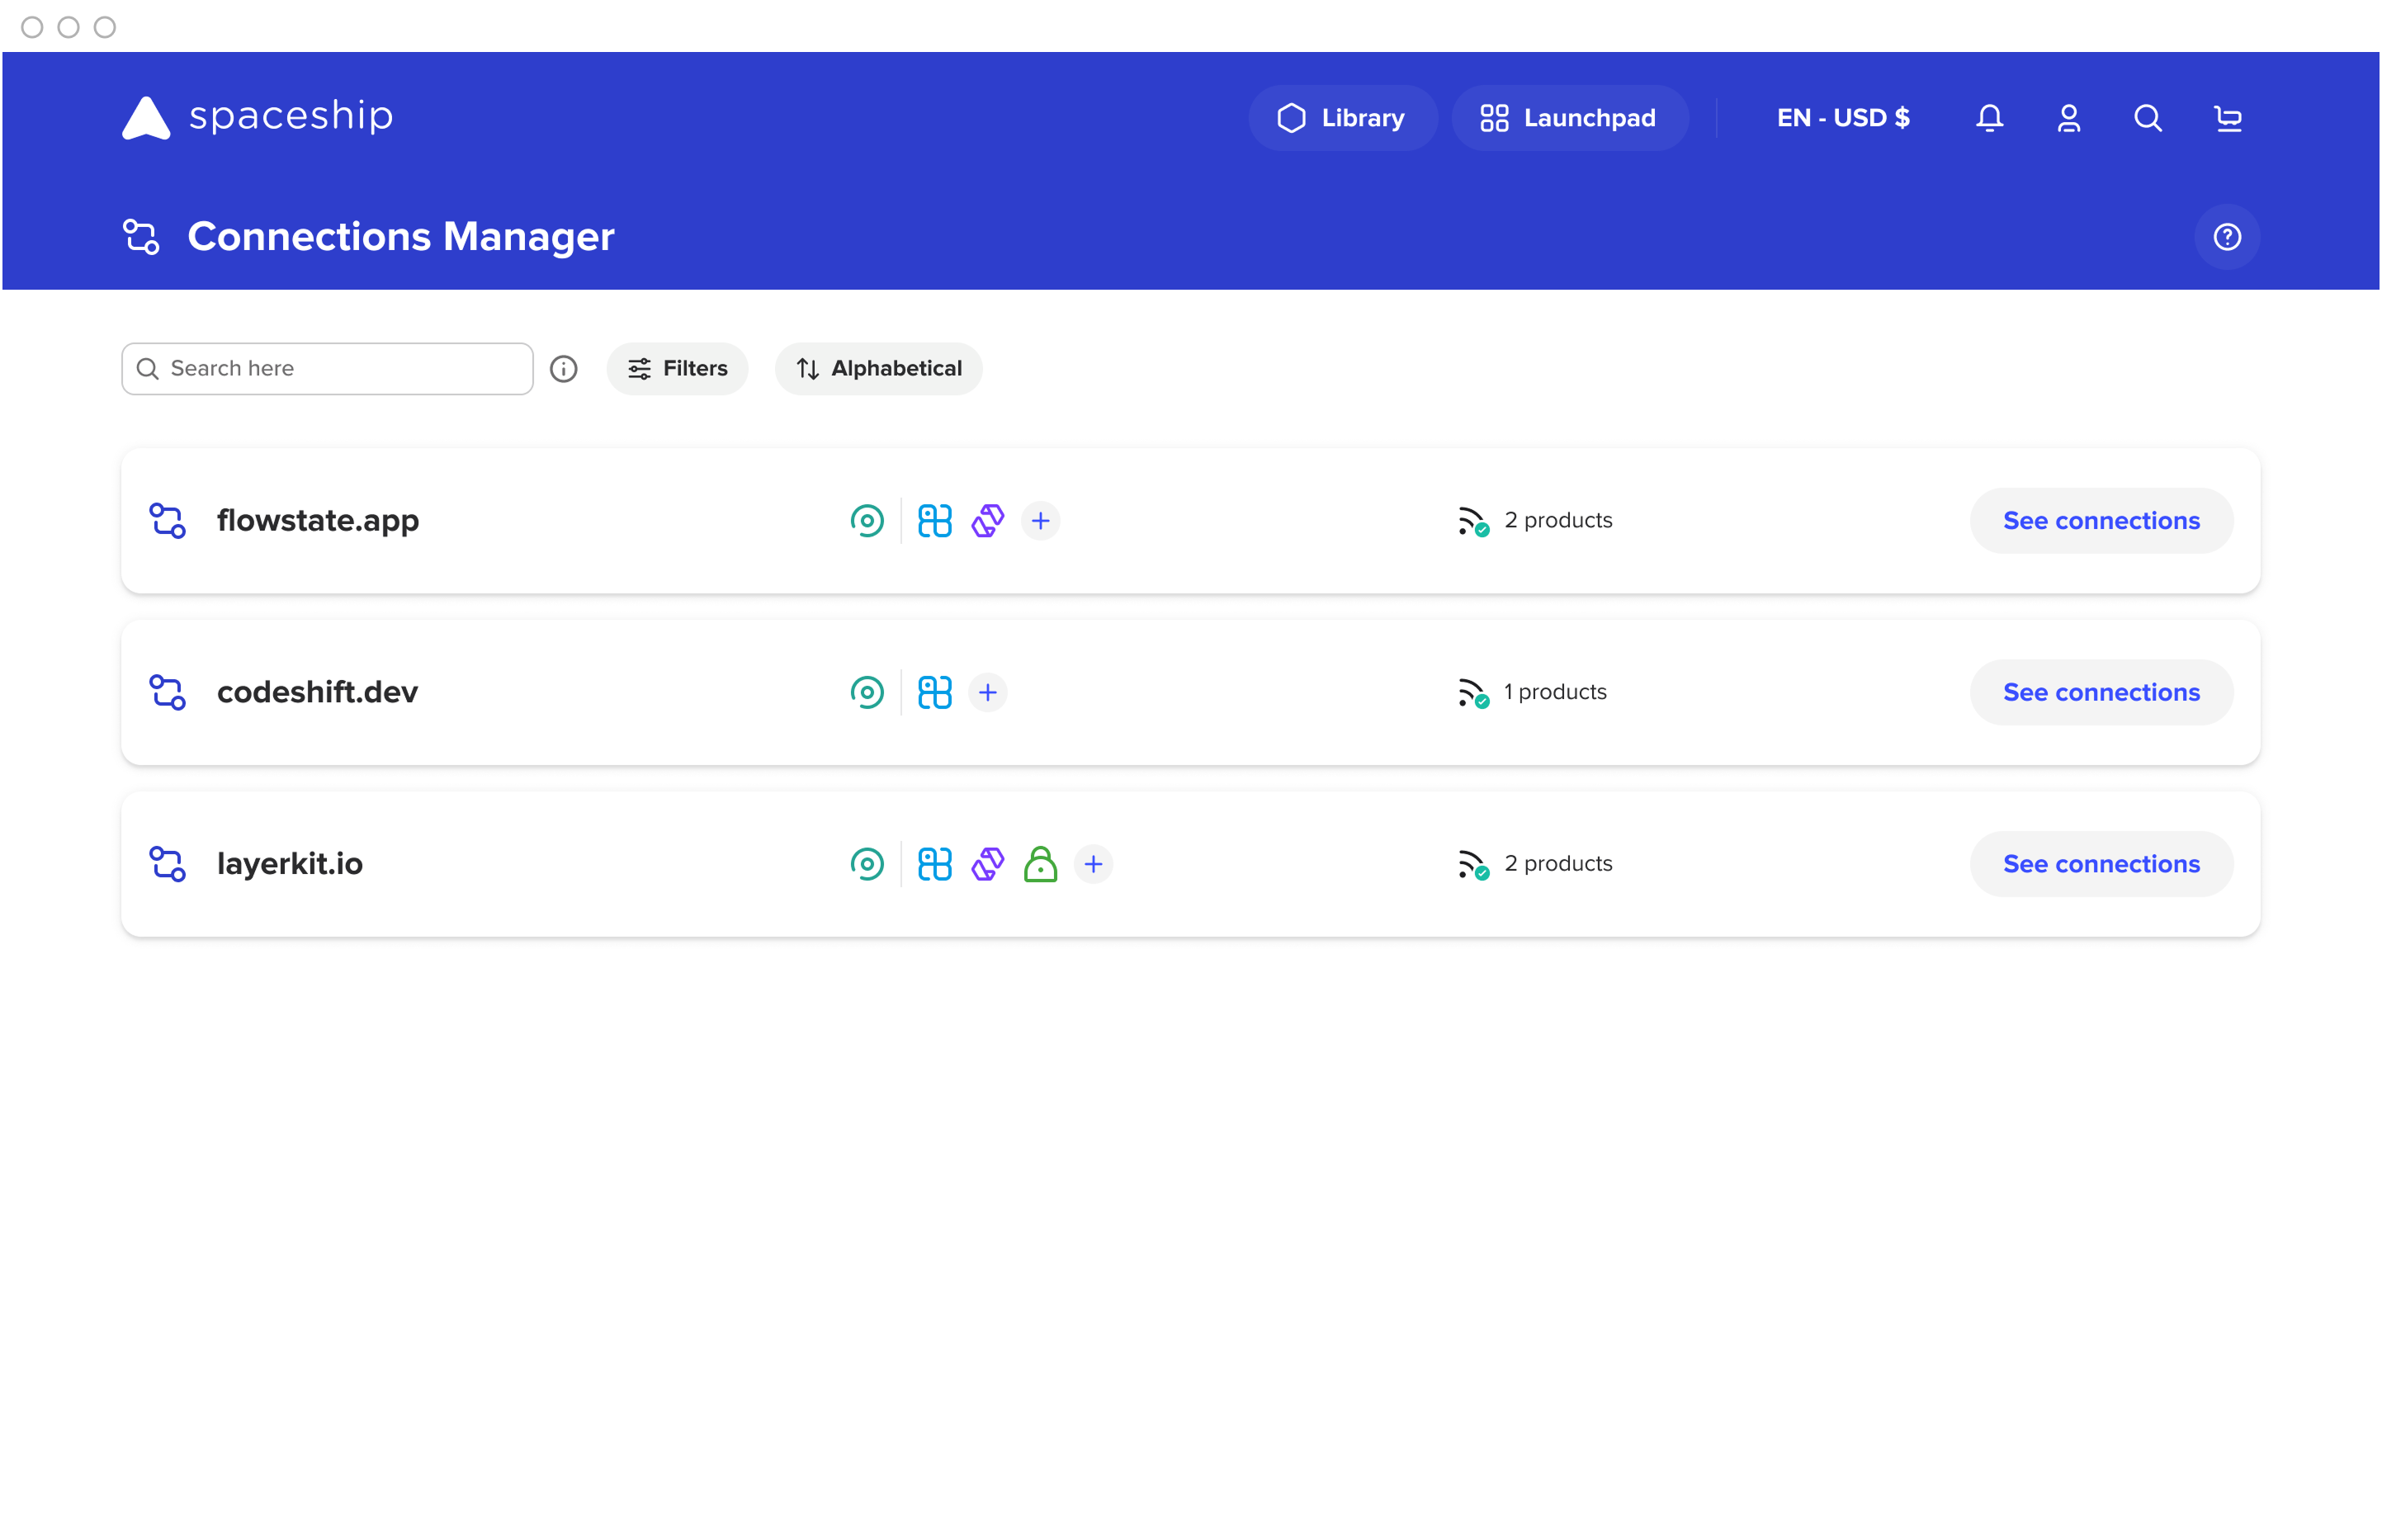The image size is (2382, 1540).
Task: Change sorting via the Alphabetical dropdown
Action: coord(877,368)
